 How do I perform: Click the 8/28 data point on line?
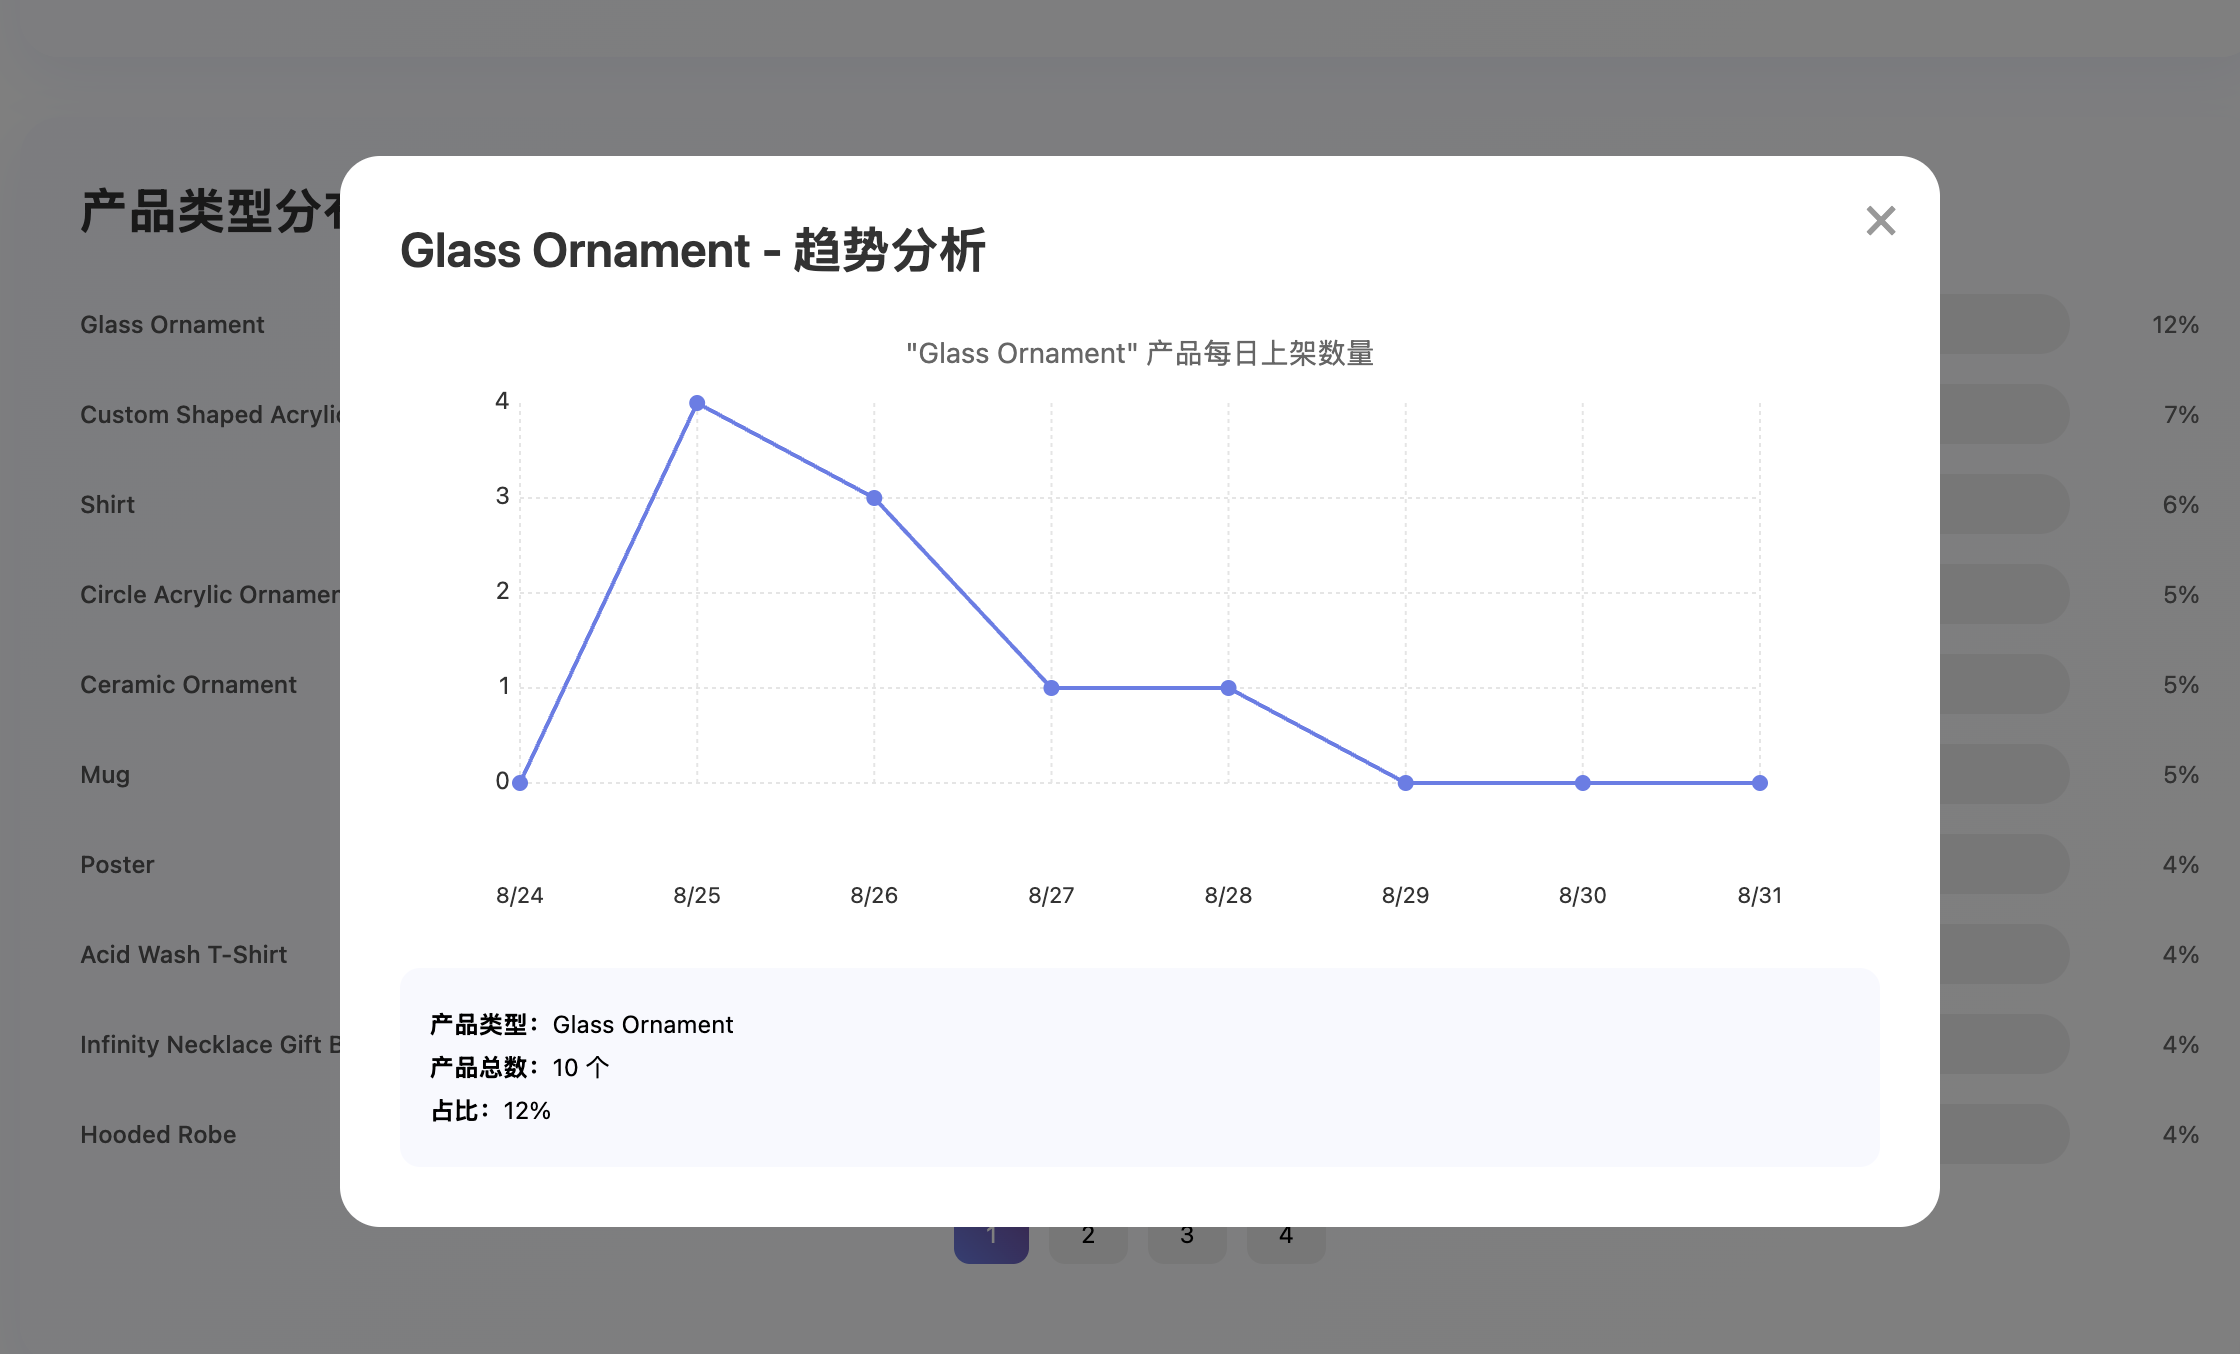pos(1228,688)
